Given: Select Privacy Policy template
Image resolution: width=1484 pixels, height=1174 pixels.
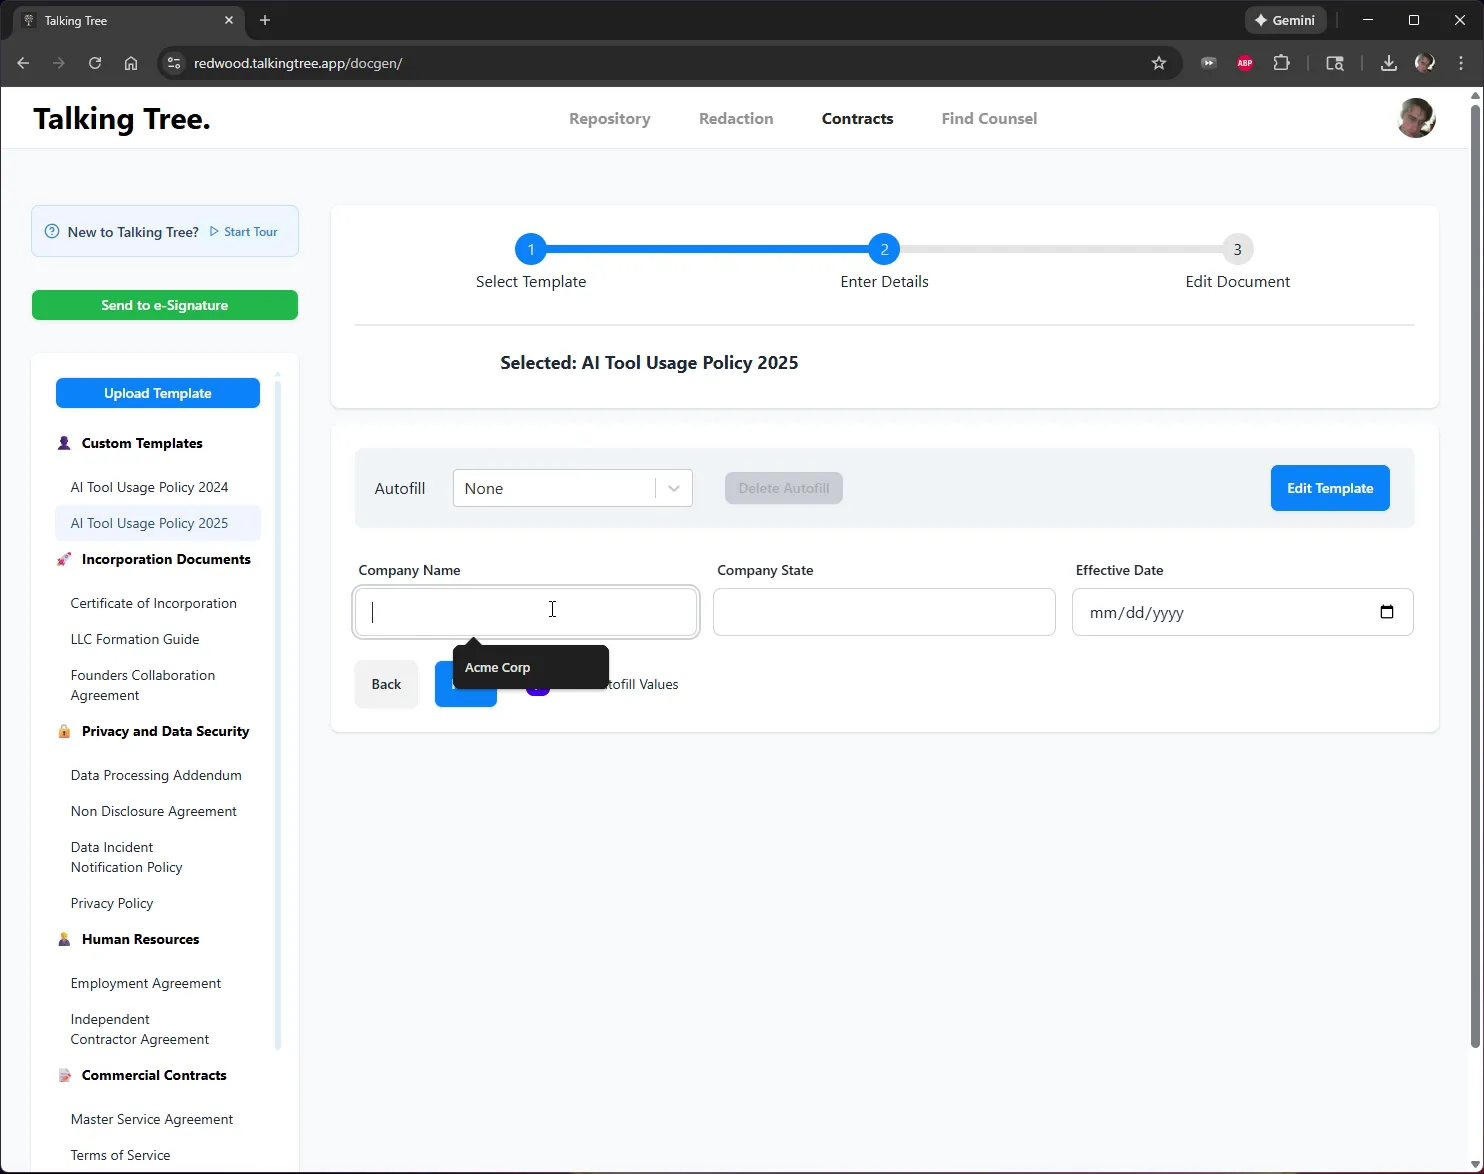Looking at the screenshot, I should point(112,903).
